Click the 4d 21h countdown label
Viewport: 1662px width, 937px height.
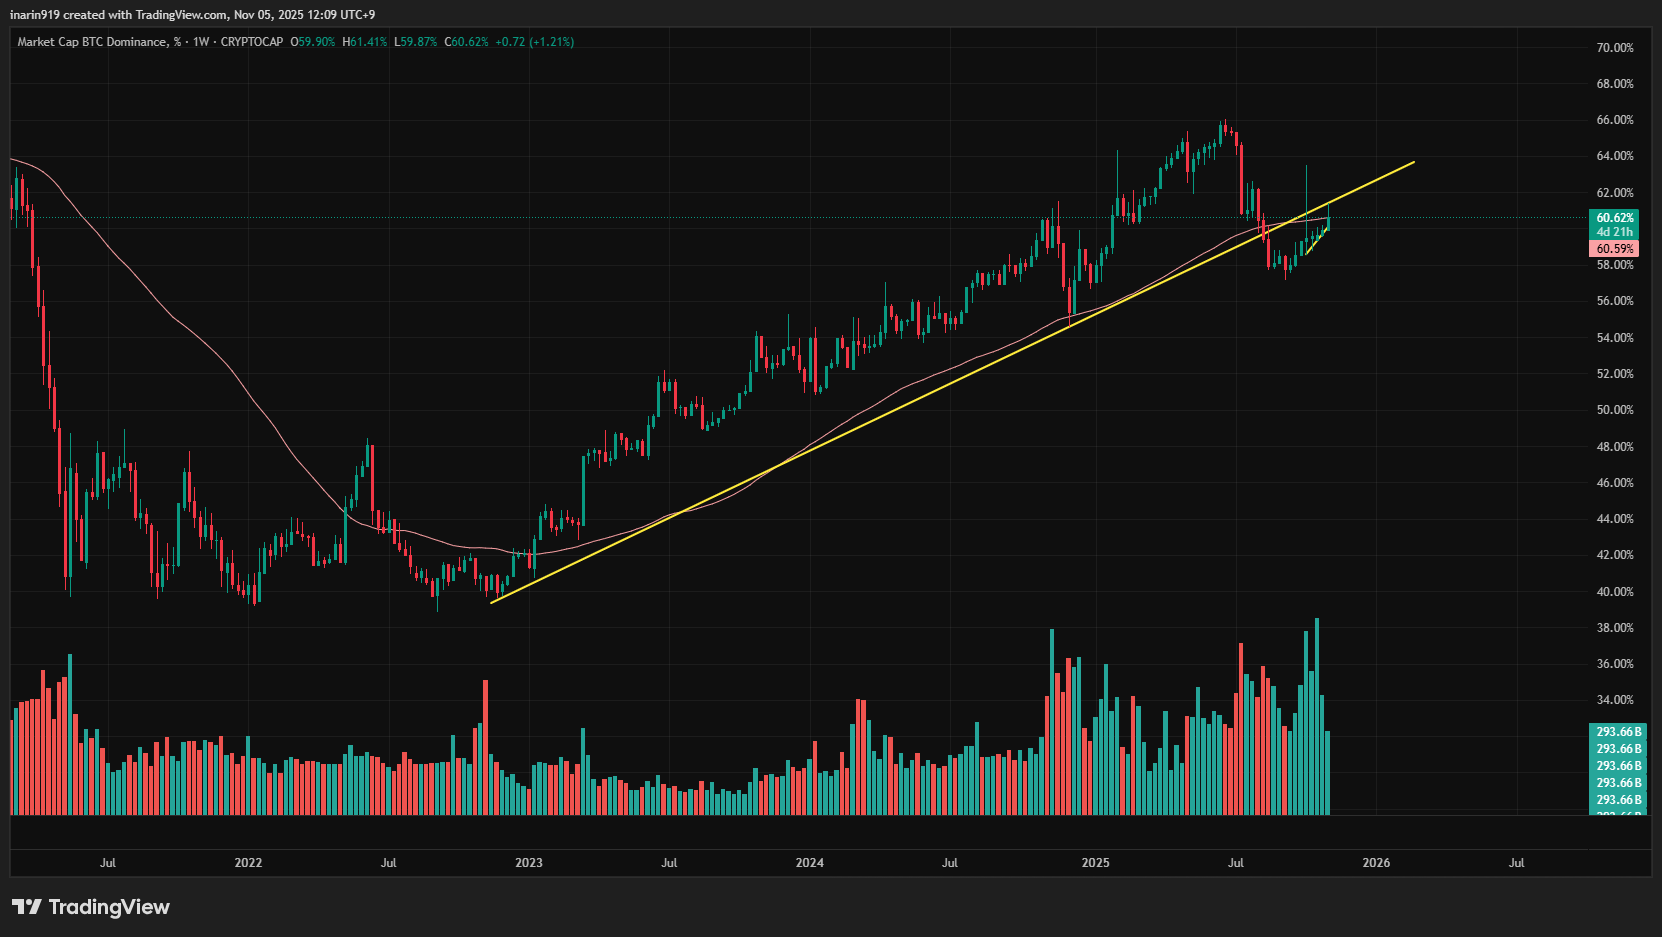tap(1614, 232)
